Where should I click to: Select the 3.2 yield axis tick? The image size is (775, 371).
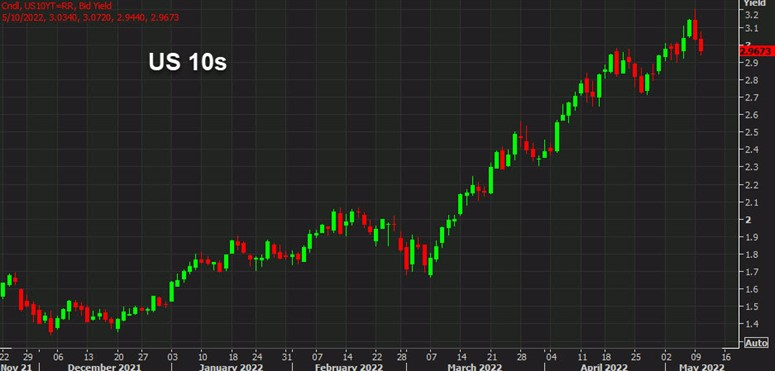pos(752,15)
